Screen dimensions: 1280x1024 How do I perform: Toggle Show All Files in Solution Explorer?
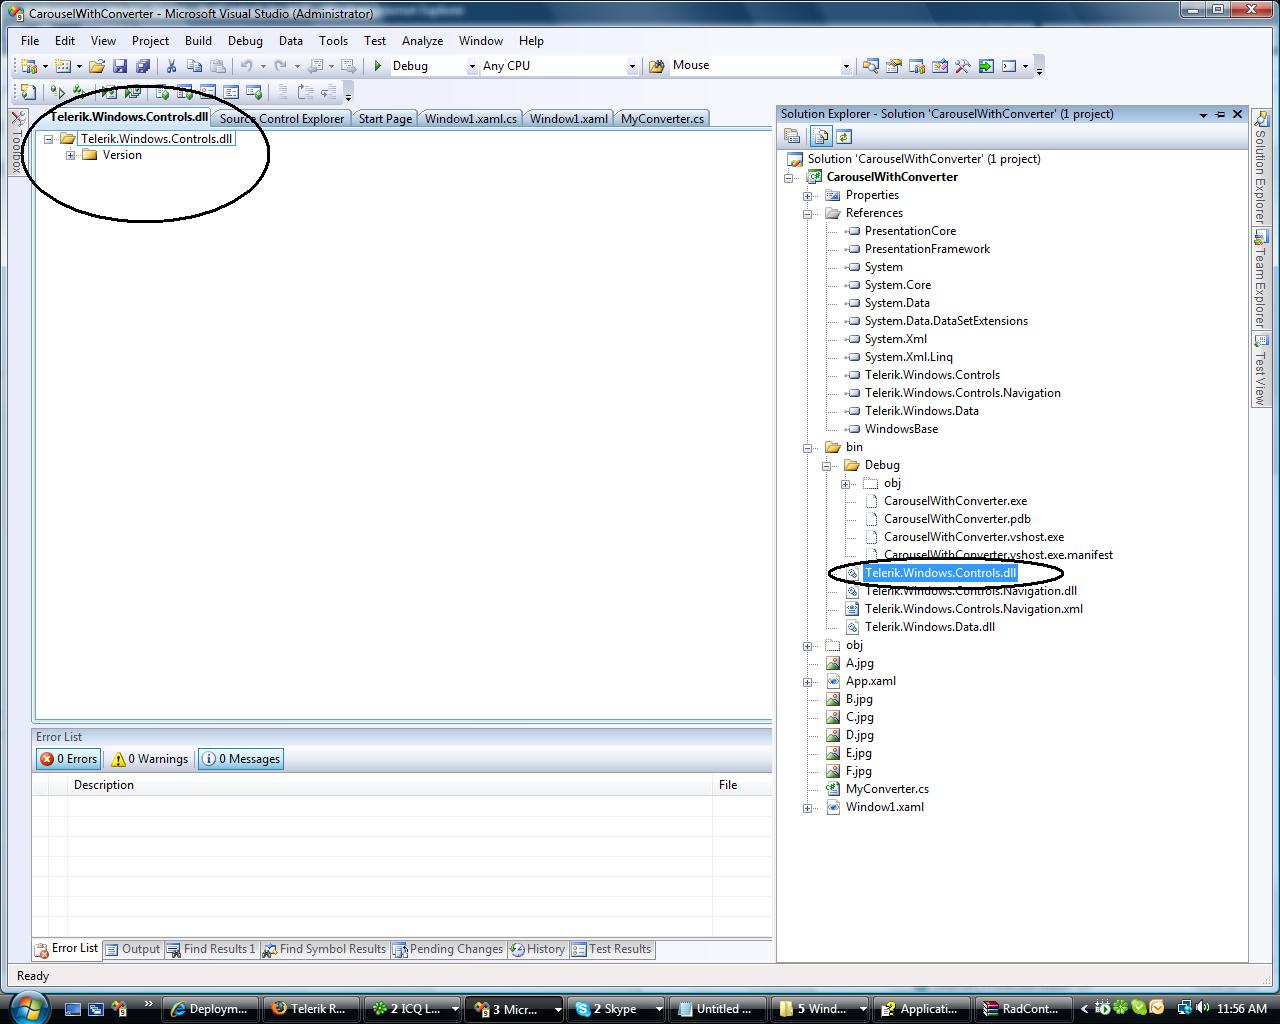click(x=821, y=137)
